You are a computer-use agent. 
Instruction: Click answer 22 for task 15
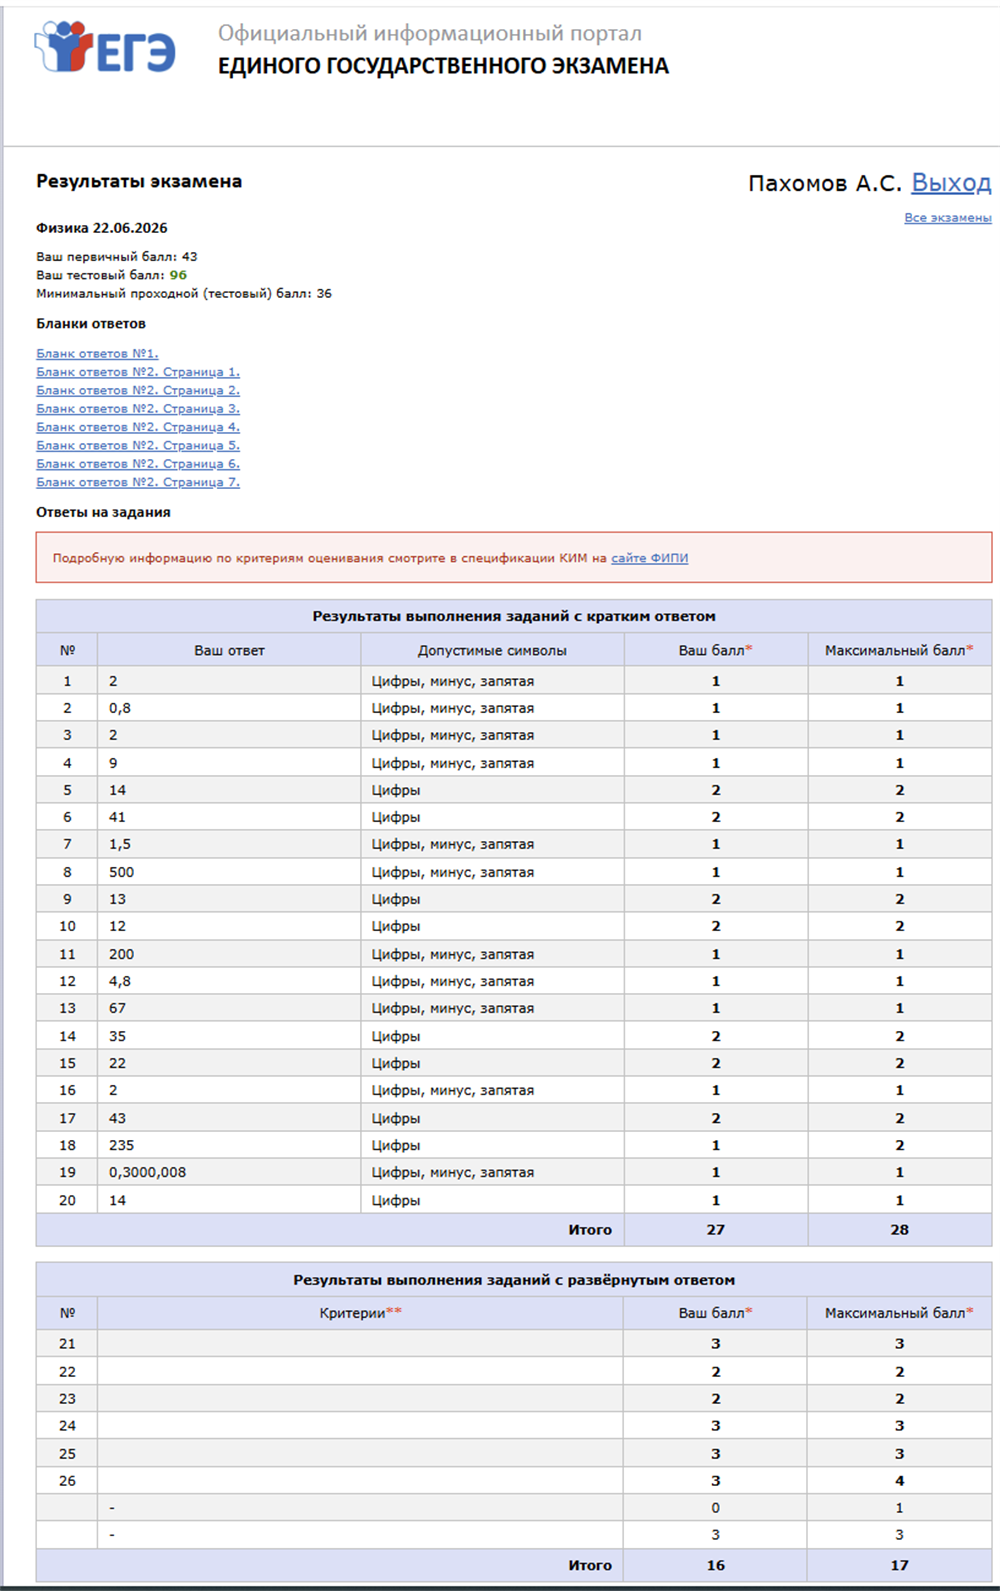pyautogui.click(x=117, y=1063)
